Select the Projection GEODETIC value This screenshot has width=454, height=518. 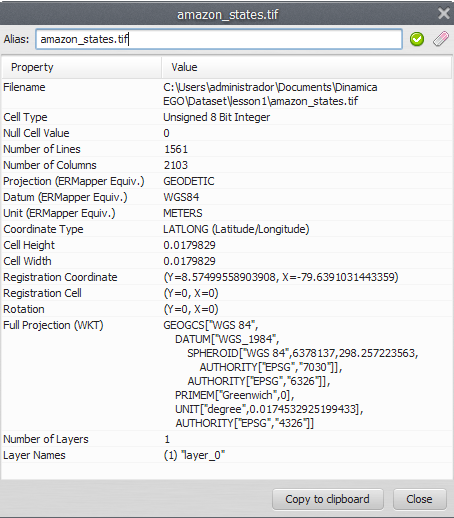189,181
